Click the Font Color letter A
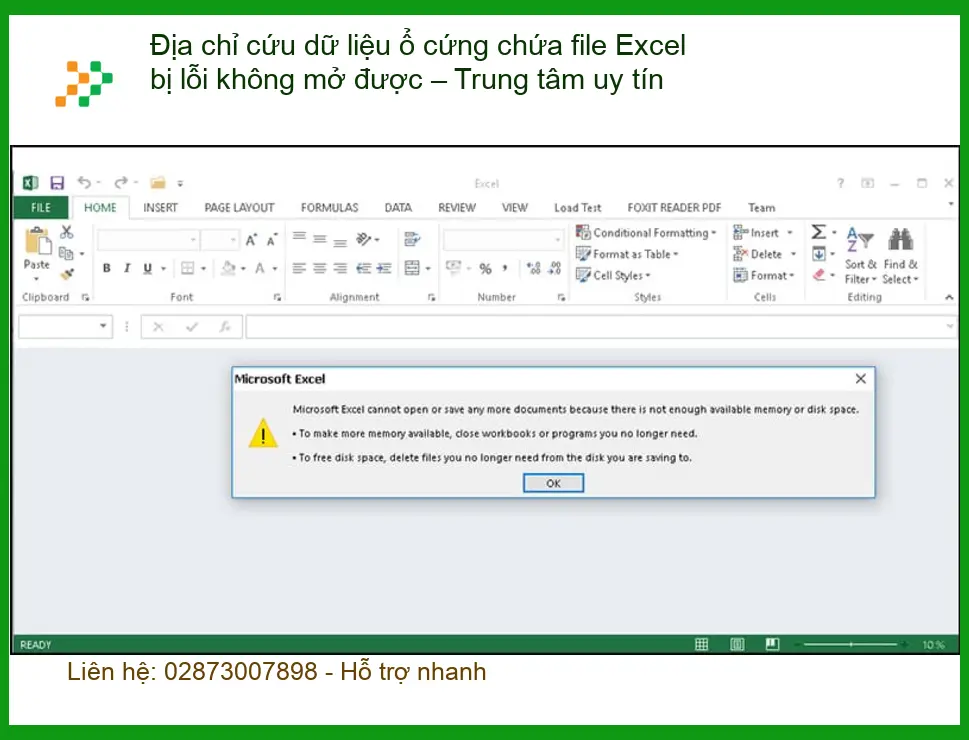 point(260,268)
